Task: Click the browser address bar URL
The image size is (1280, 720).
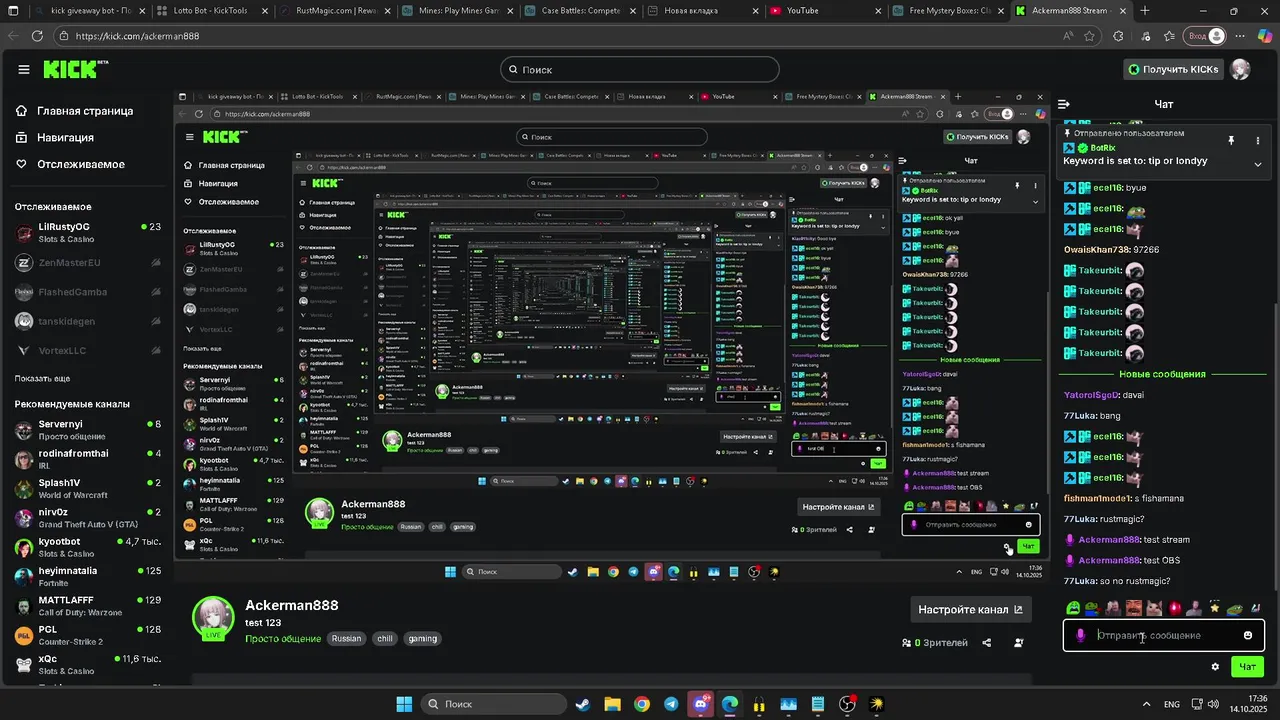Action: point(138,36)
